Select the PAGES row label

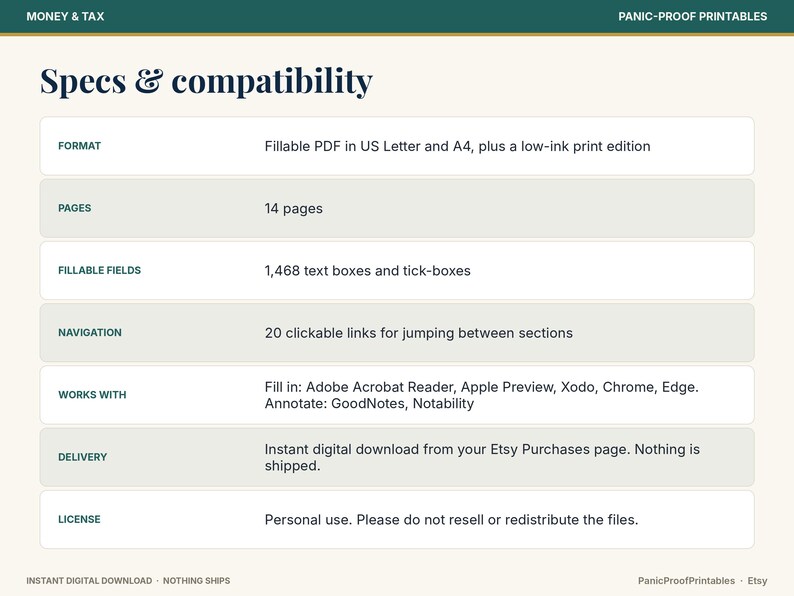[x=74, y=208]
